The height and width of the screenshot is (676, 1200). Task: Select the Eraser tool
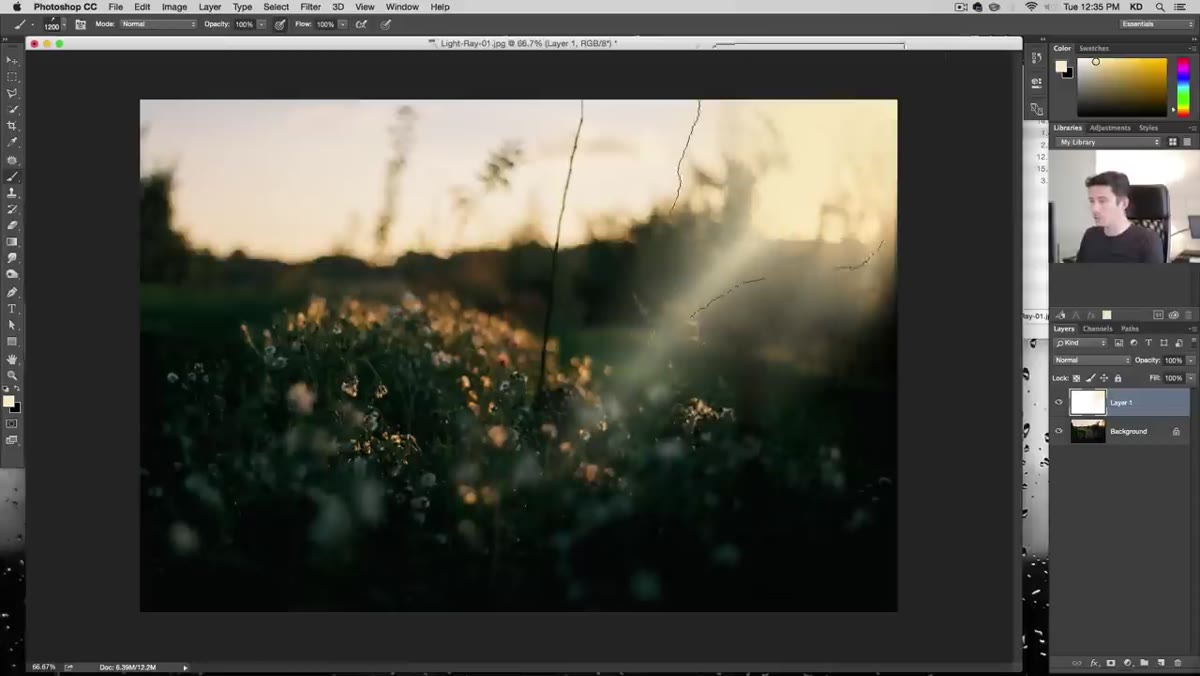coord(12,225)
